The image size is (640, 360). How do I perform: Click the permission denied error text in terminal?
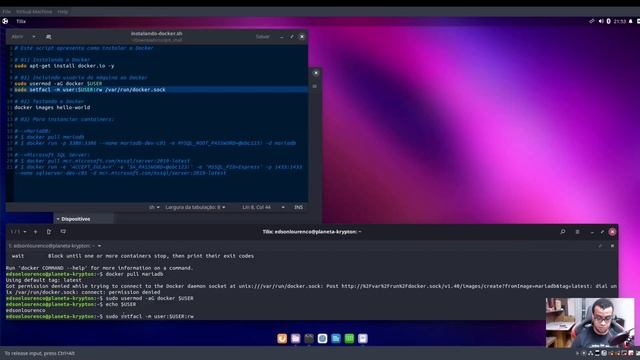(311, 289)
